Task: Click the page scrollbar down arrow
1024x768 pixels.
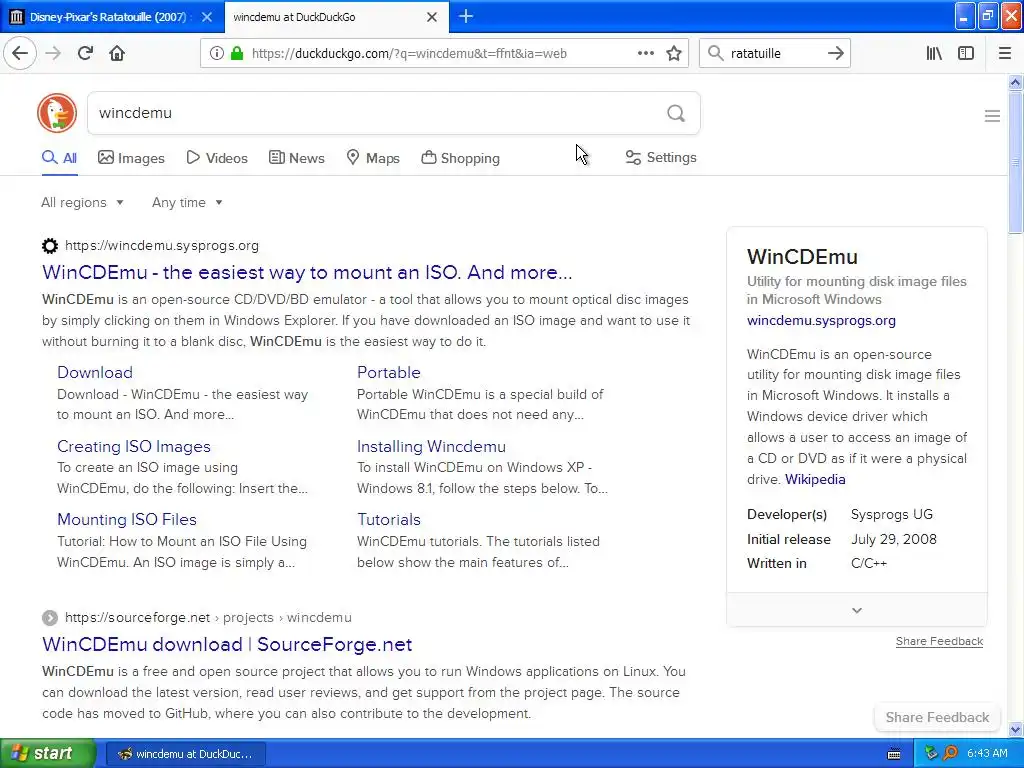Action: [1016, 730]
